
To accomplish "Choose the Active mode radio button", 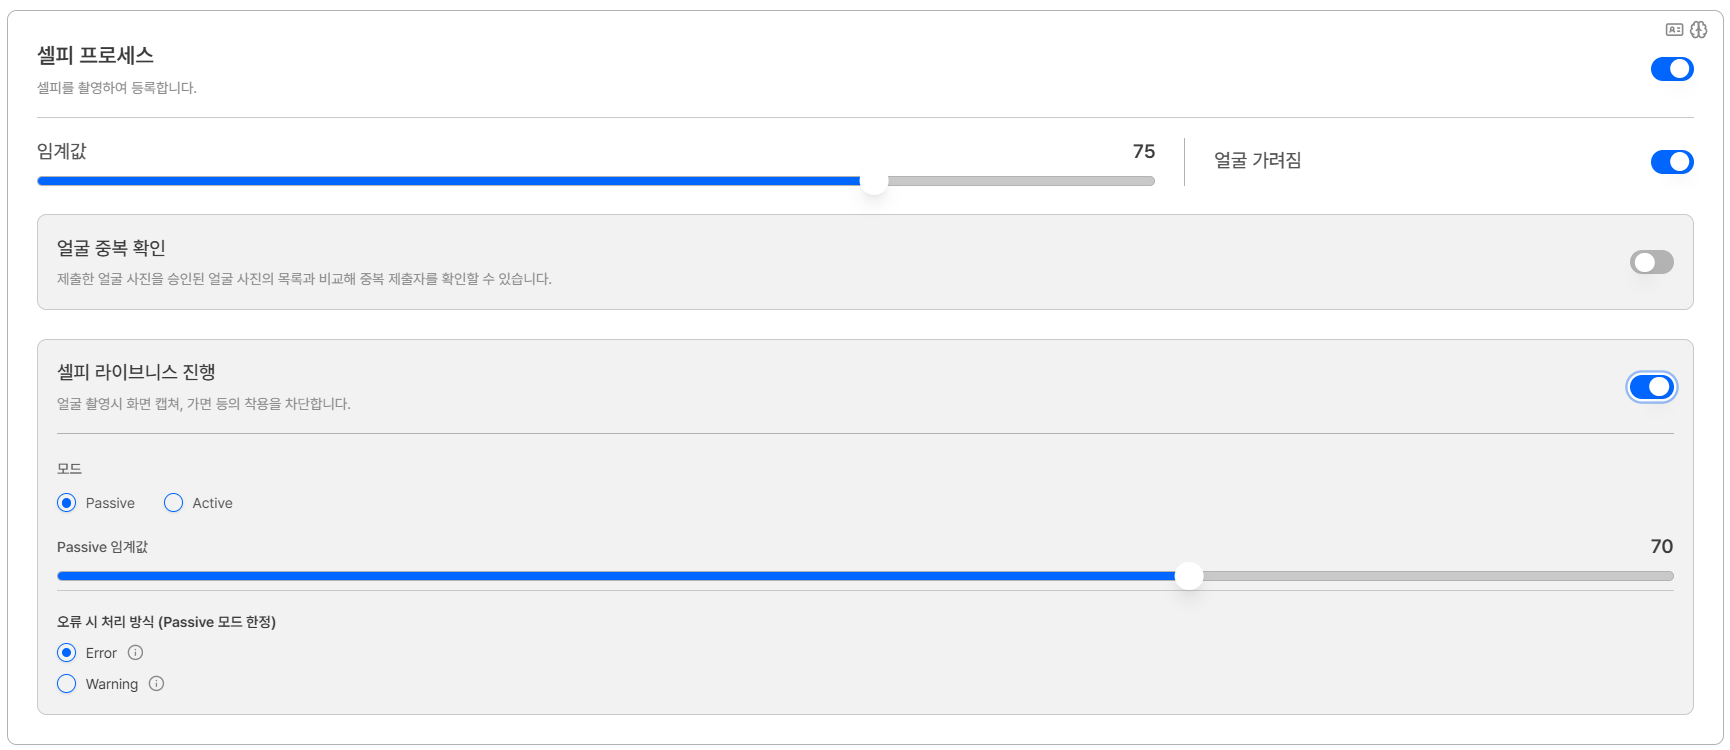I will (x=174, y=503).
